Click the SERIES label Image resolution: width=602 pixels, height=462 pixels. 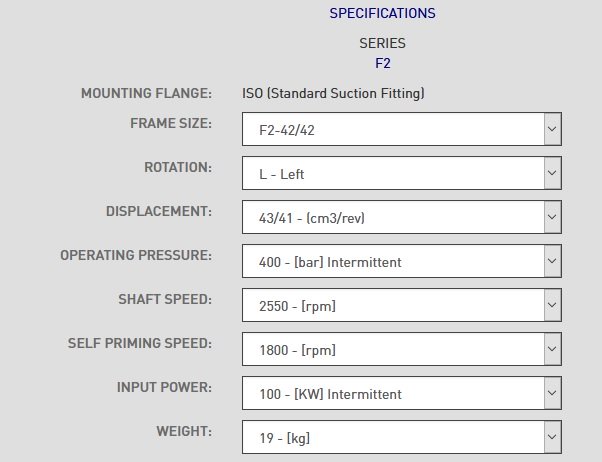point(382,44)
